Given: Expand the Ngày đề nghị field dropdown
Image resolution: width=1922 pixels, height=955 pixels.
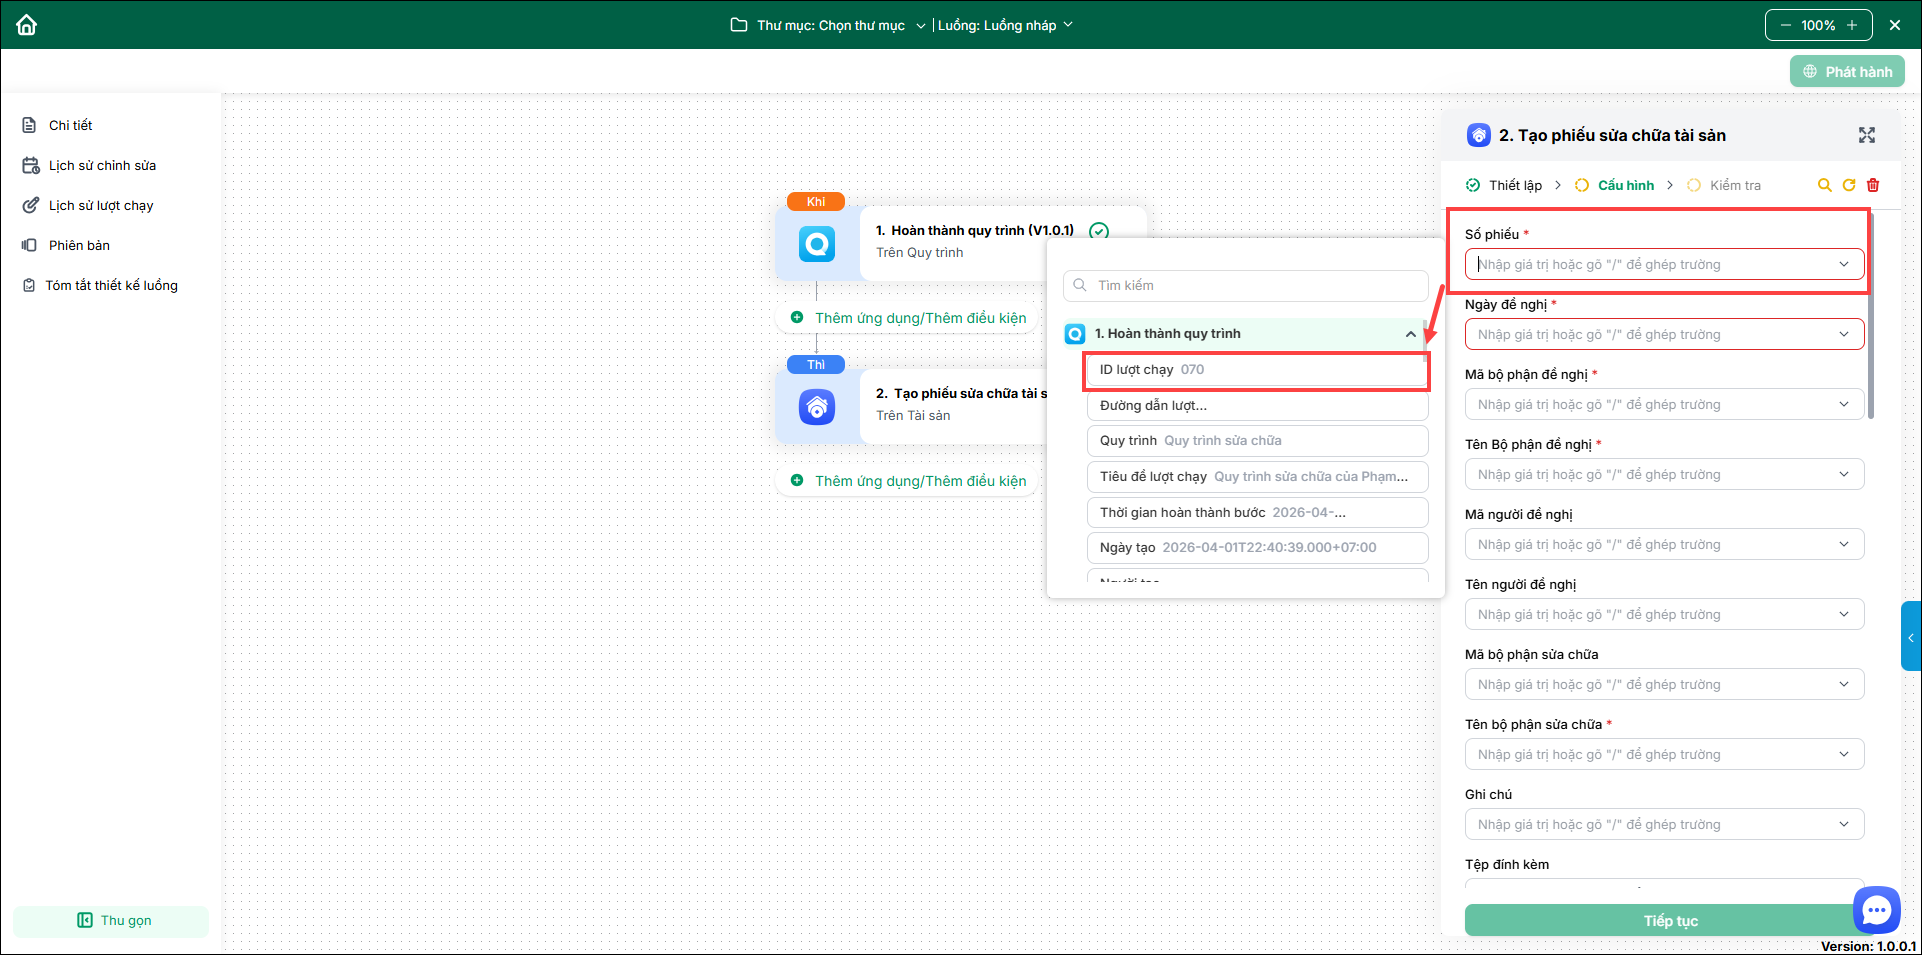Looking at the screenshot, I should (x=1843, y=334).
